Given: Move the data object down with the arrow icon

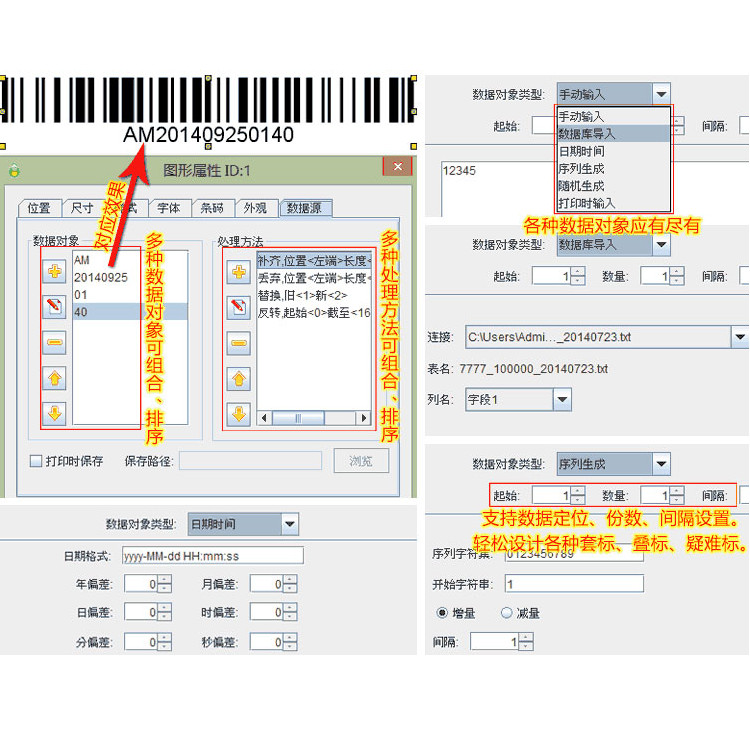Looking at the screenshot, I should (54, 413).
